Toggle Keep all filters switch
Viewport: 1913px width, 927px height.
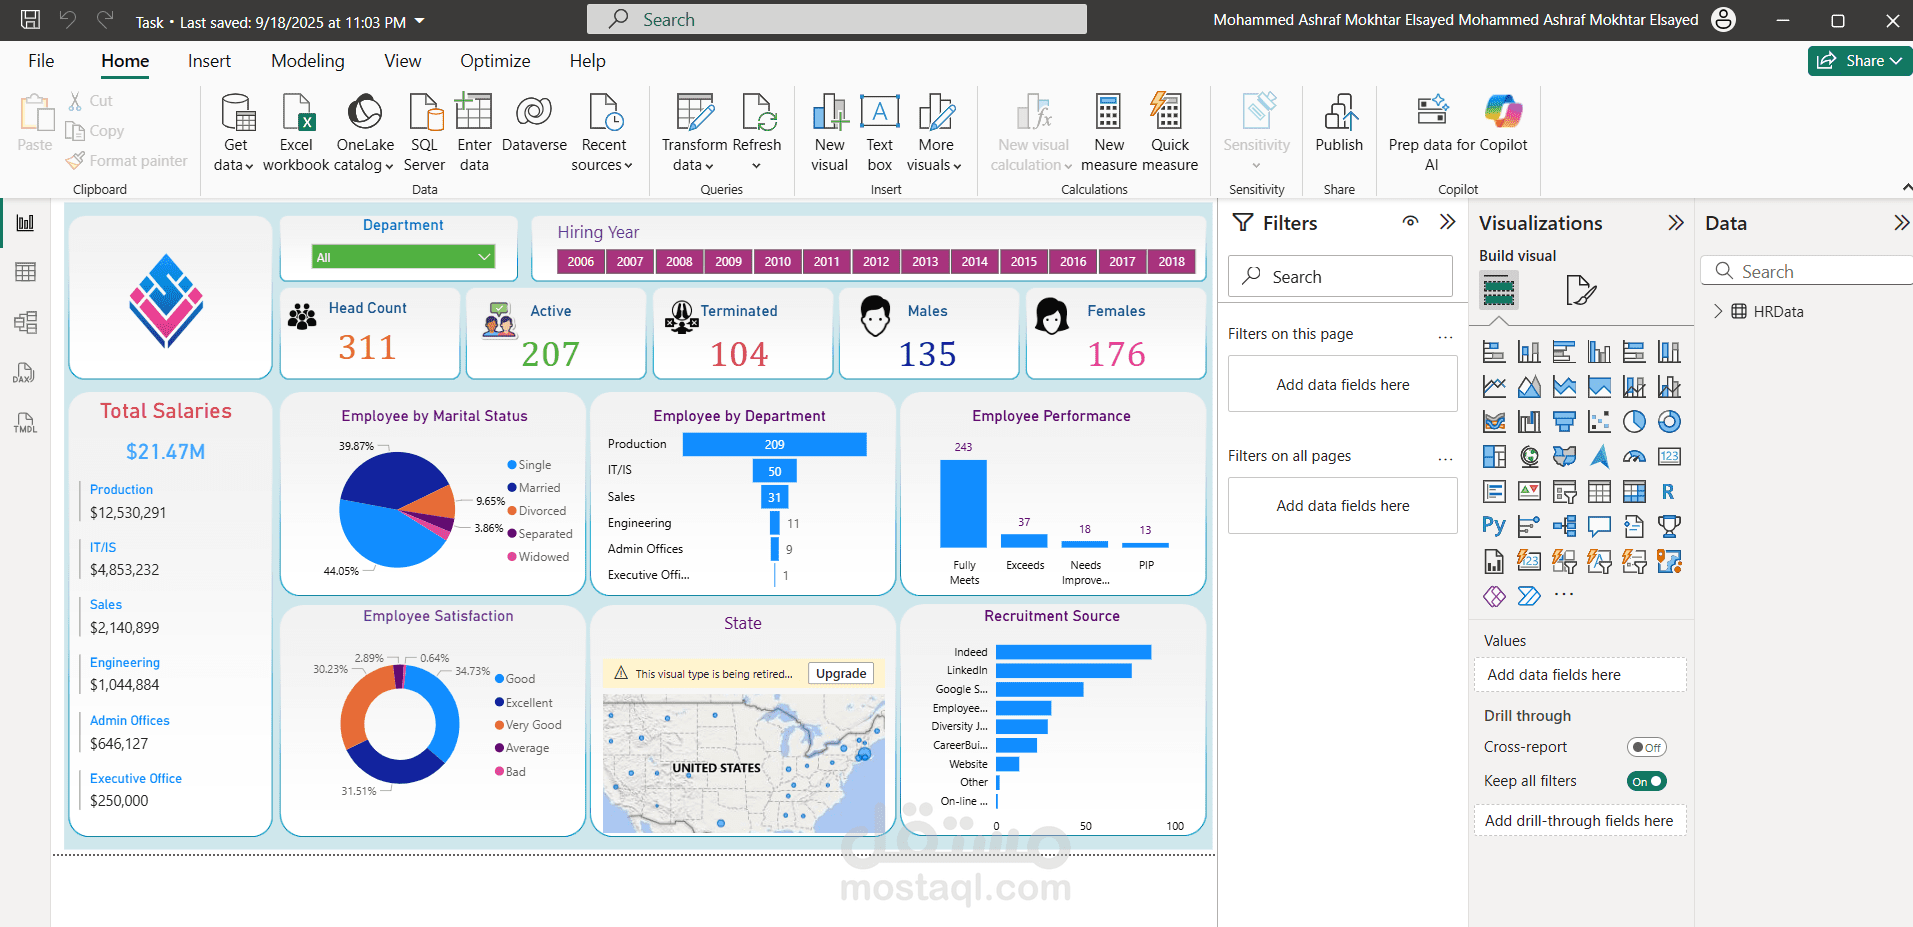click(x=1646, y=781)
